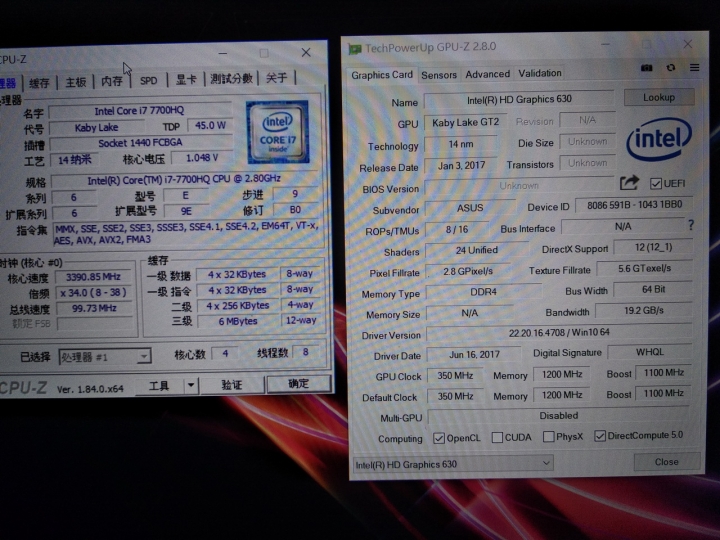Click the Bandwidth value 19.2 GB/s
720x540 pixels.
pyautogui.click(x=643, y=311)
